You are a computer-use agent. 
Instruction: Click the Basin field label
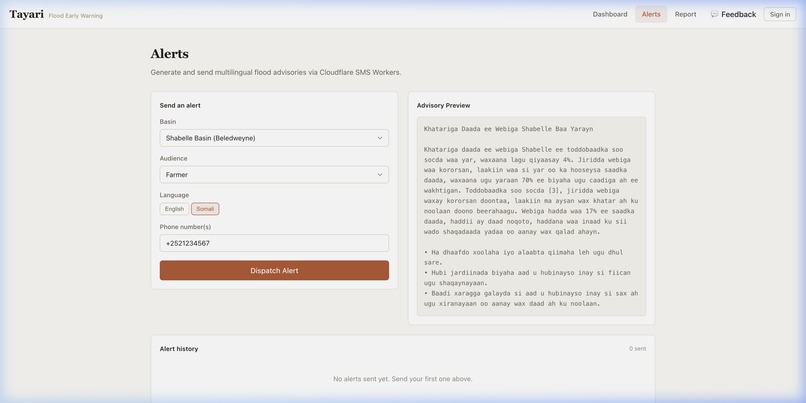click(x=168, y=122)
